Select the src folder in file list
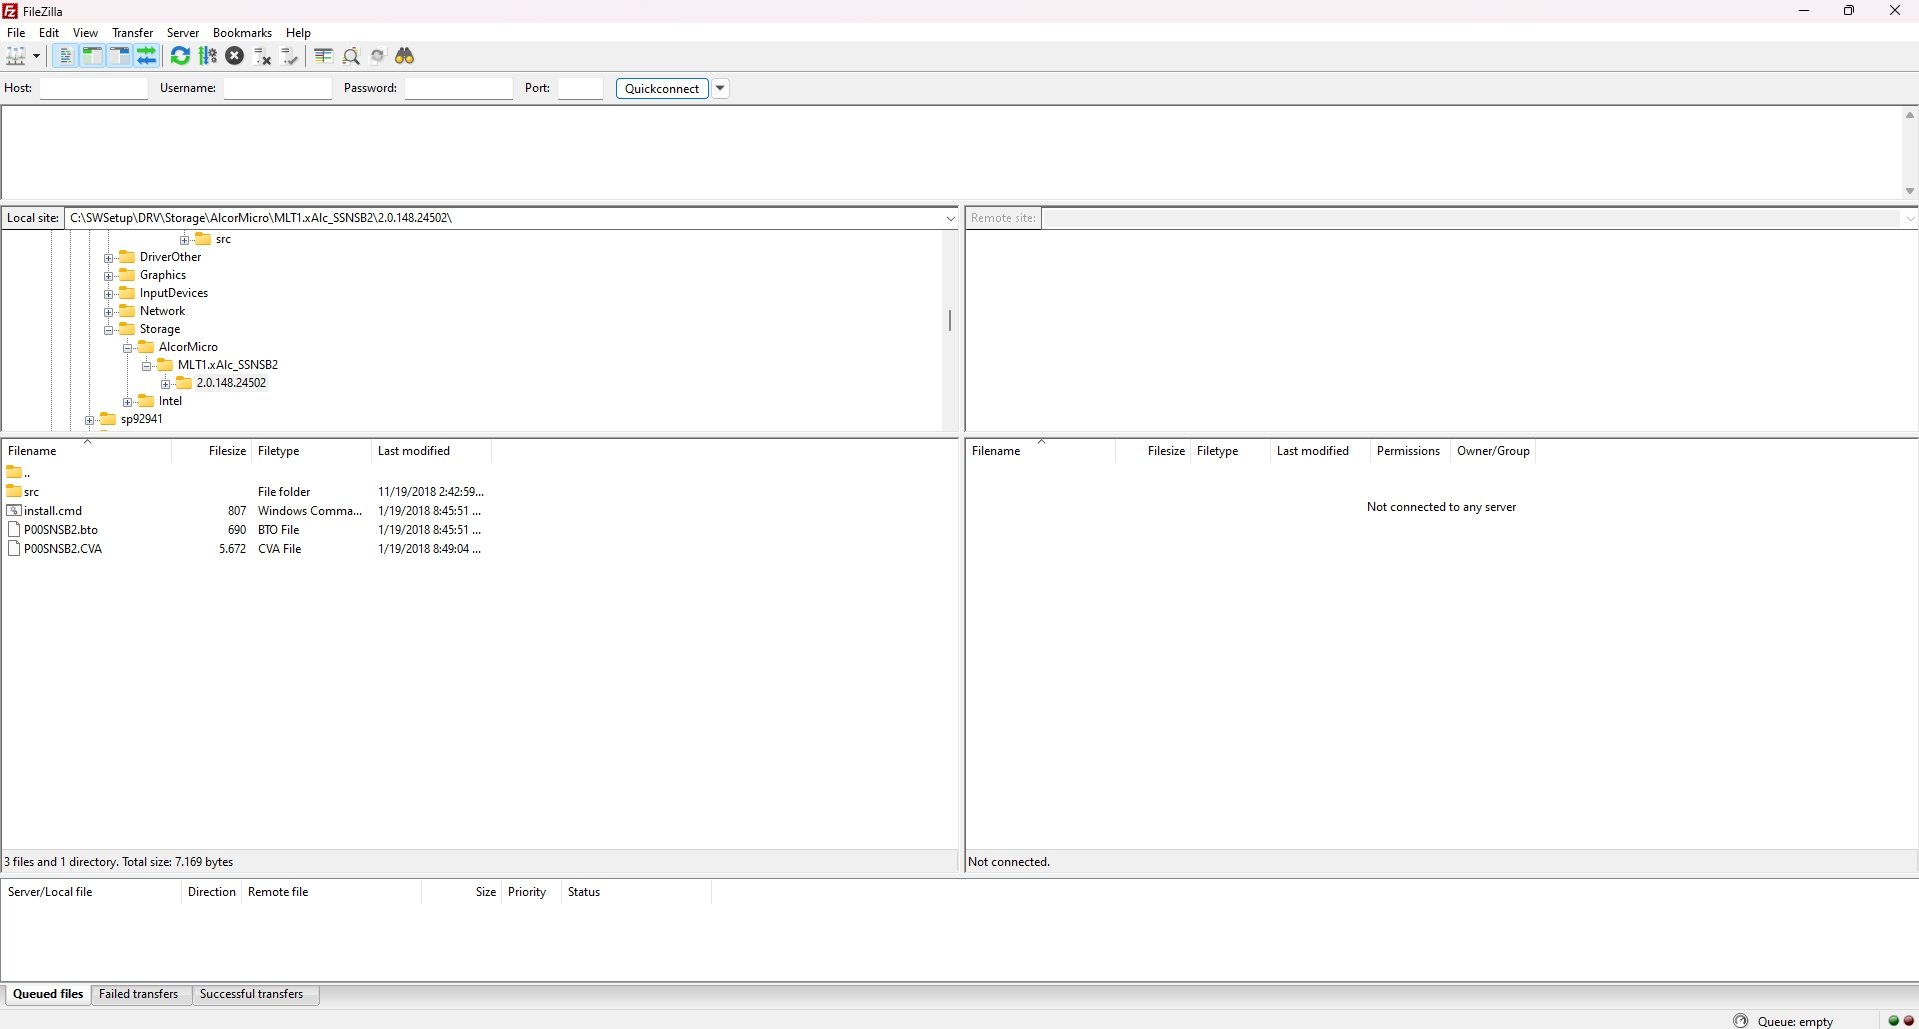The image size is (1919, 1029). pyautogui.click(x=31, y=492)
